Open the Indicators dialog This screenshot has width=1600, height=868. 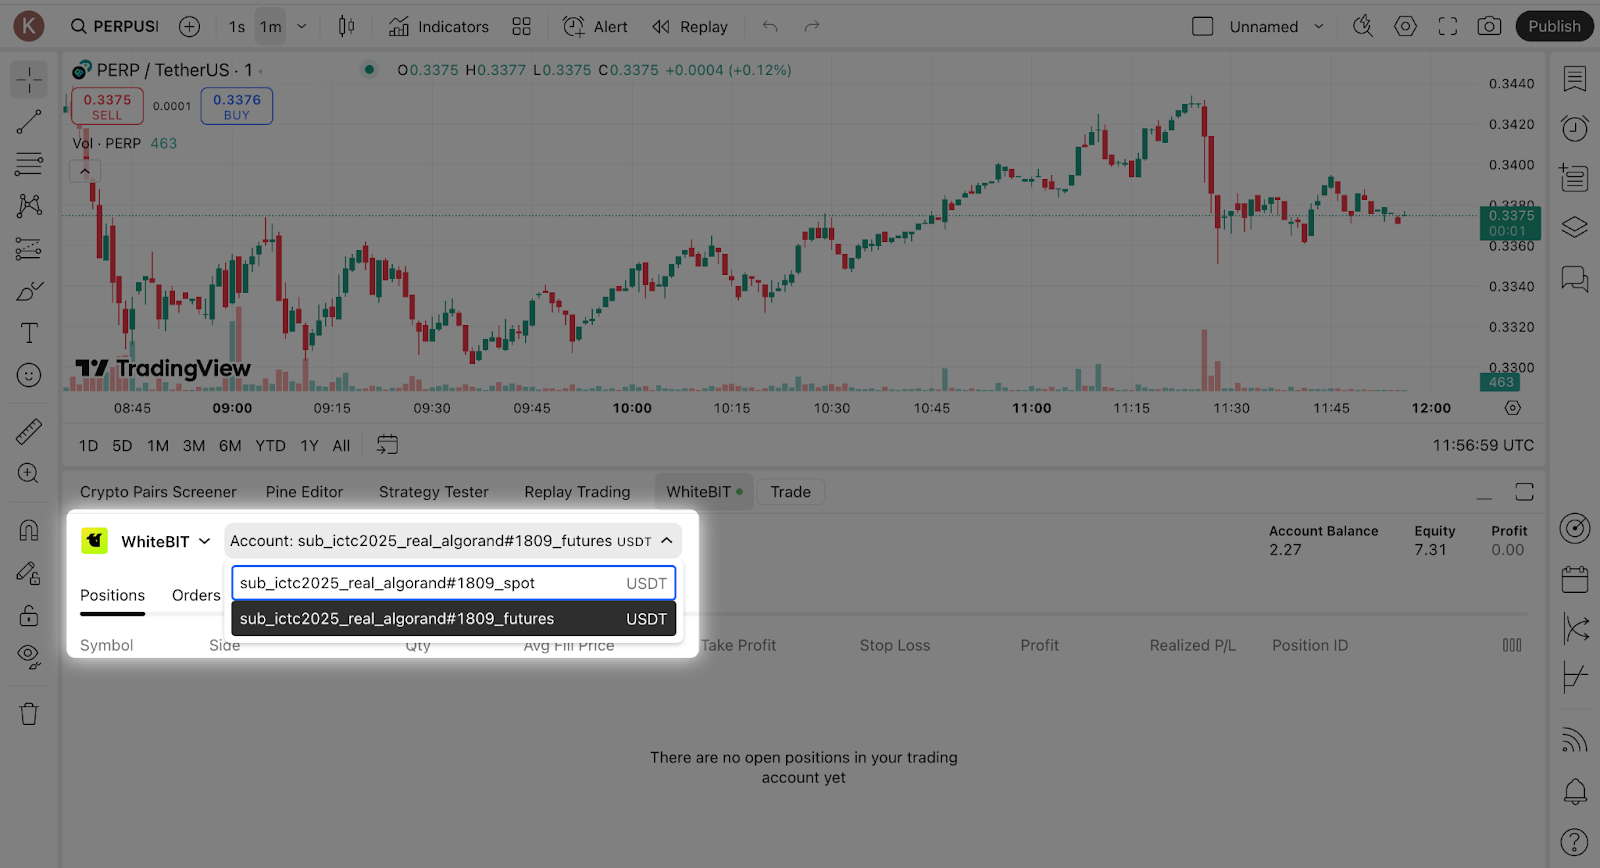pyautogui.click(x=439, y=27)
